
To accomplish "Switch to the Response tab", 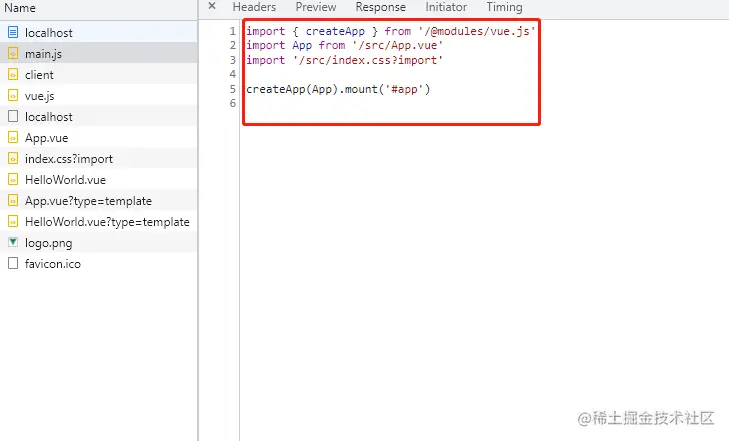I will (380, 7).
